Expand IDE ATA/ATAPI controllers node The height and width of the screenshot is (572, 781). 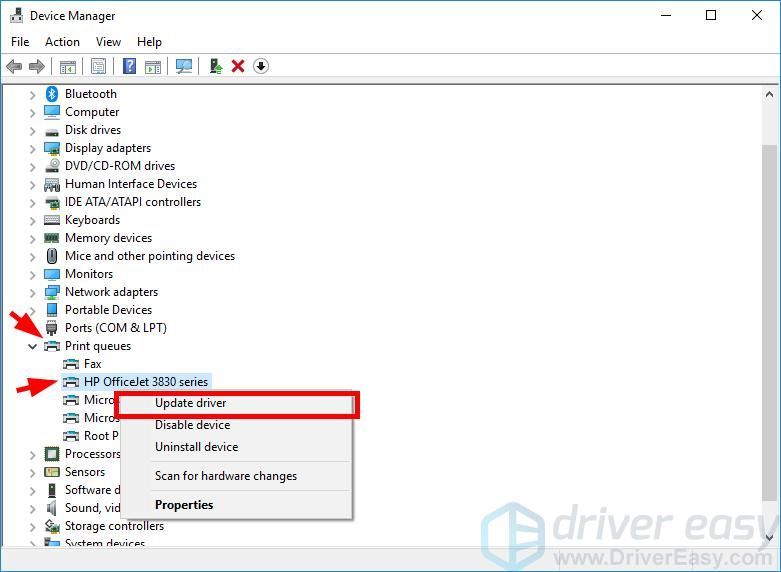32,203
